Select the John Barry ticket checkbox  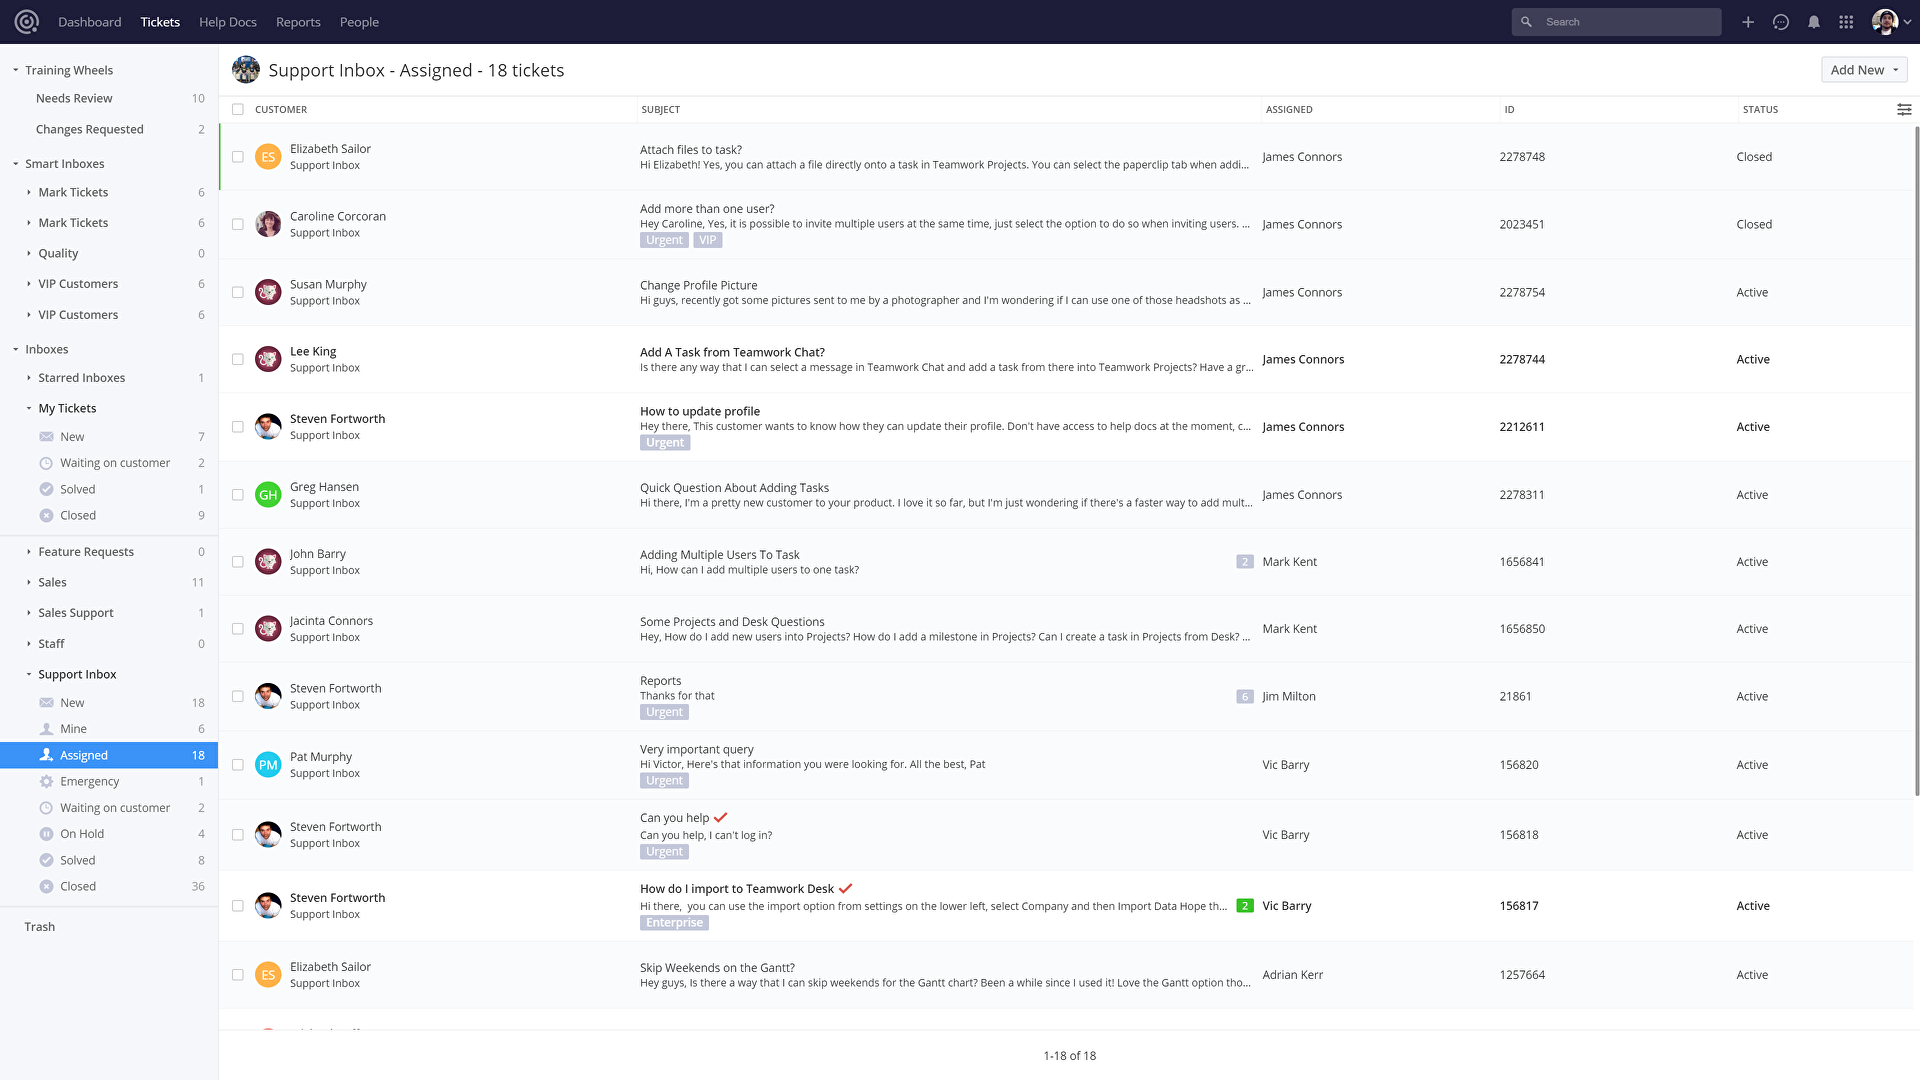pos(238,562)
